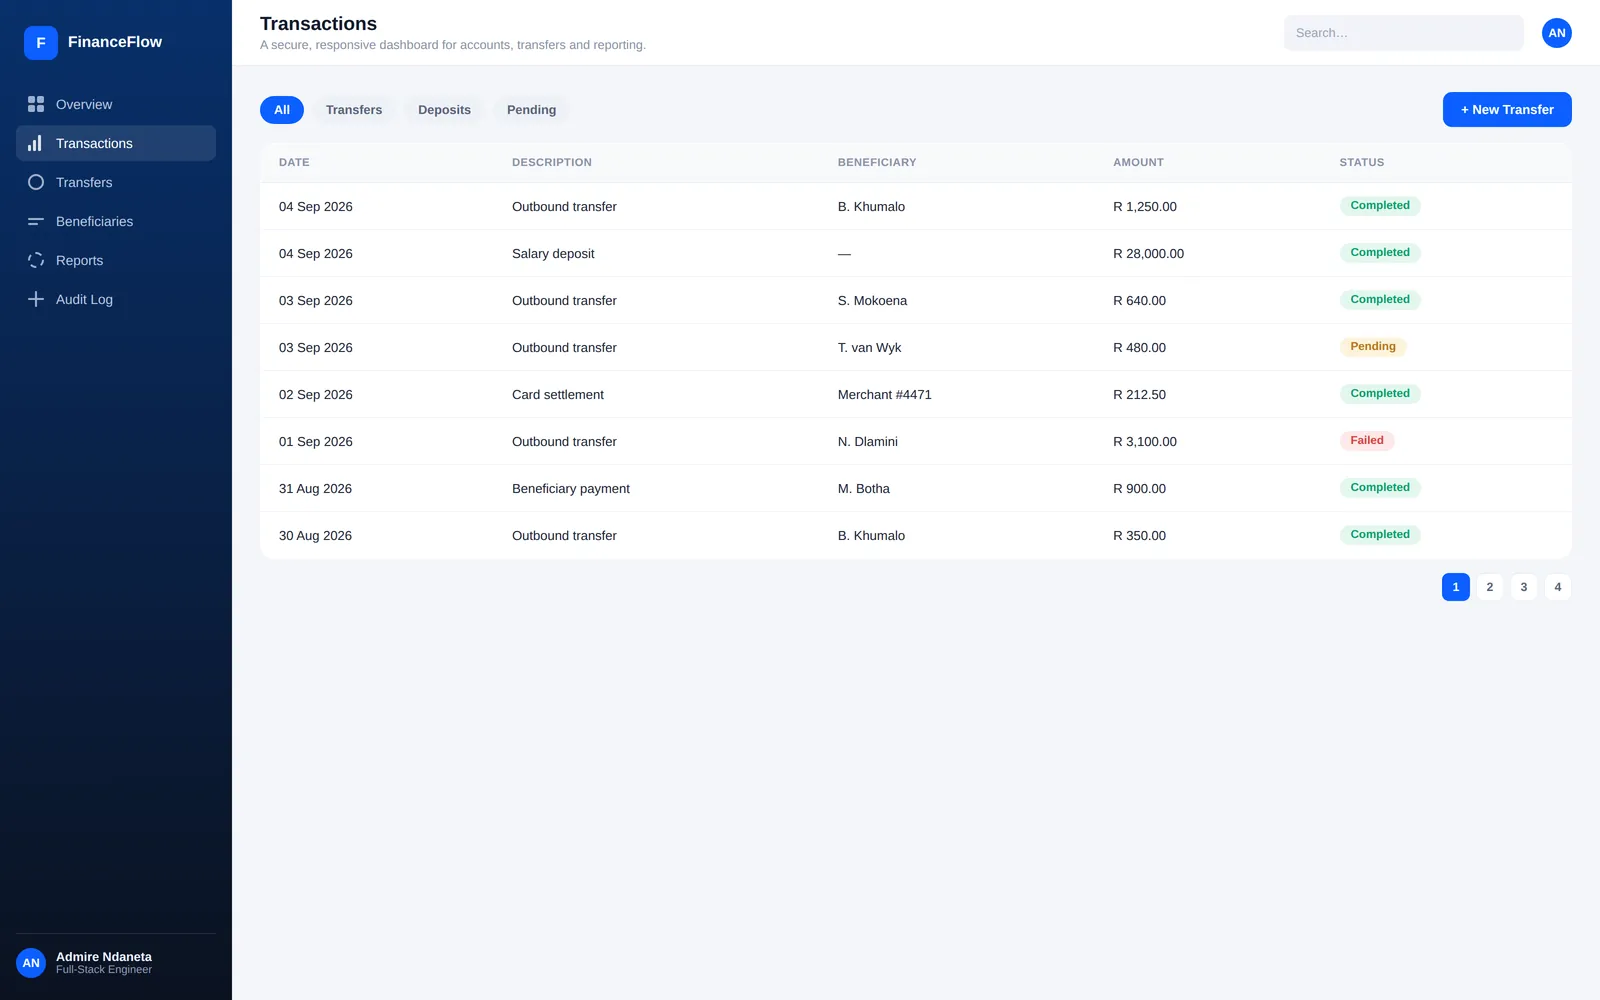This screenshot has width=1600, height=1000.
Task: Click the Admire Ndaneta user name
Action: [x=104, y=957]
